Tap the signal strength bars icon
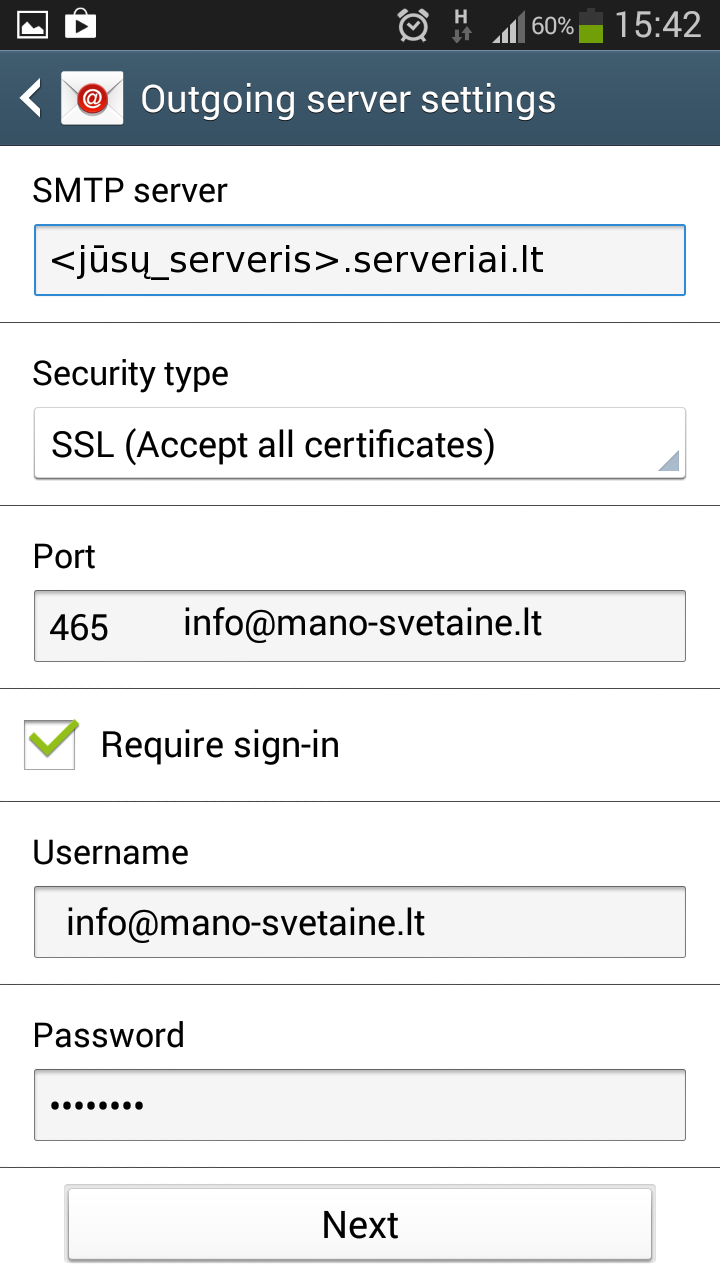Screen dimensions: 720x1280 click(x=508, y=27)
